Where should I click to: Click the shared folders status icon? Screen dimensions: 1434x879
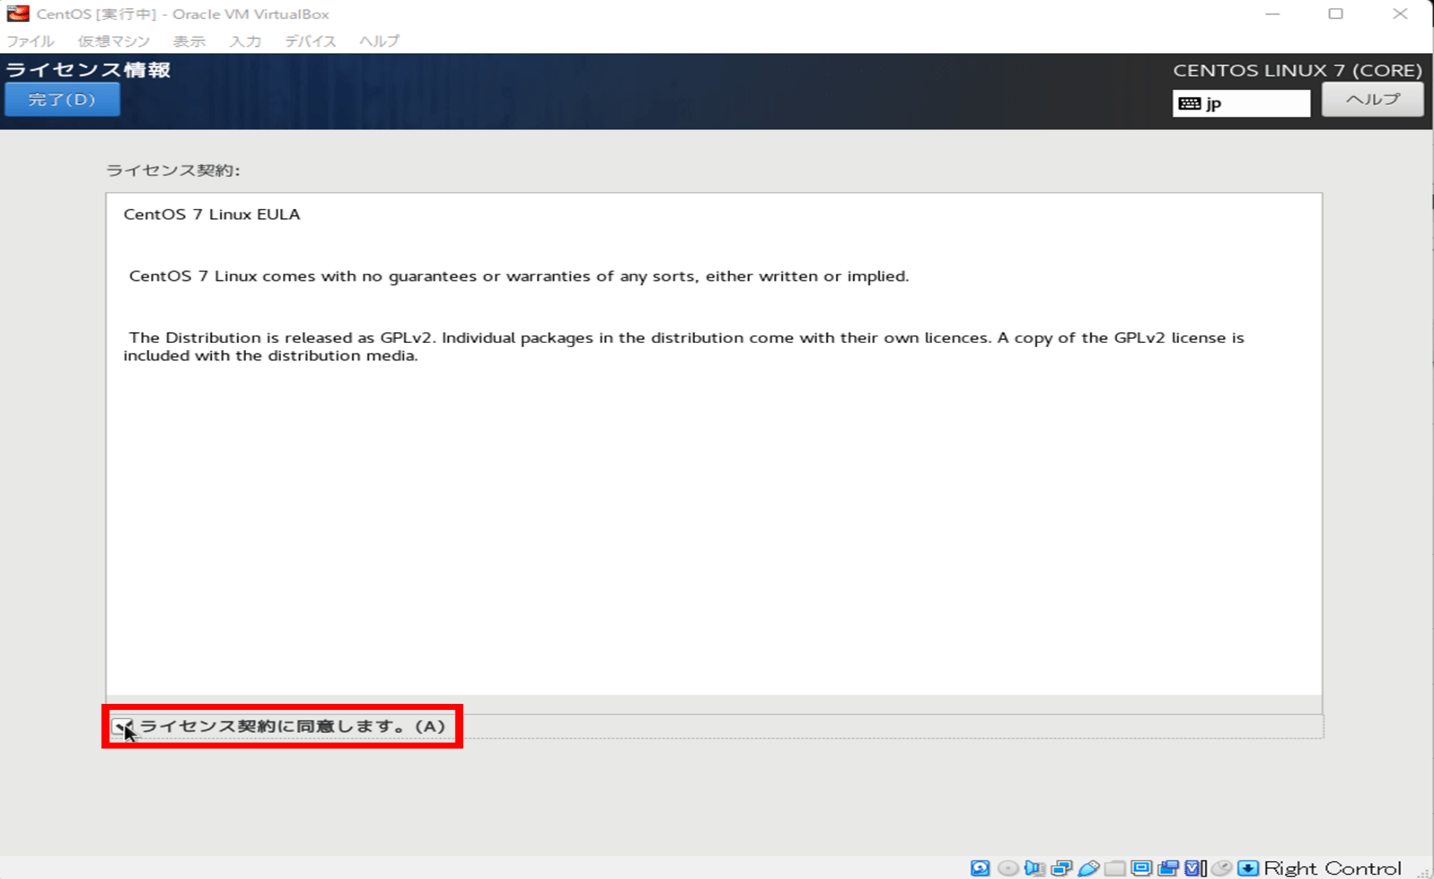pos(1114,868)
